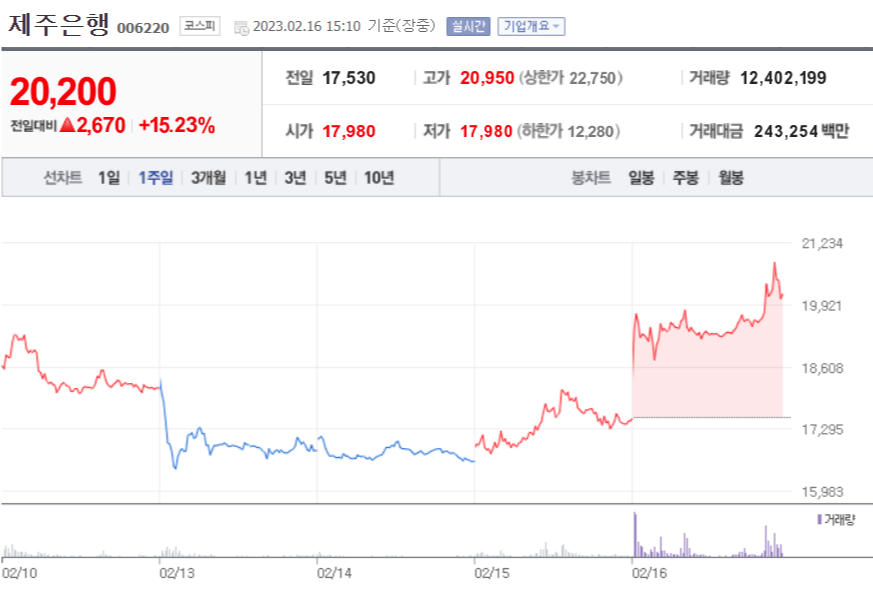Click the trading volume 12,402,199

coord(783,78)
